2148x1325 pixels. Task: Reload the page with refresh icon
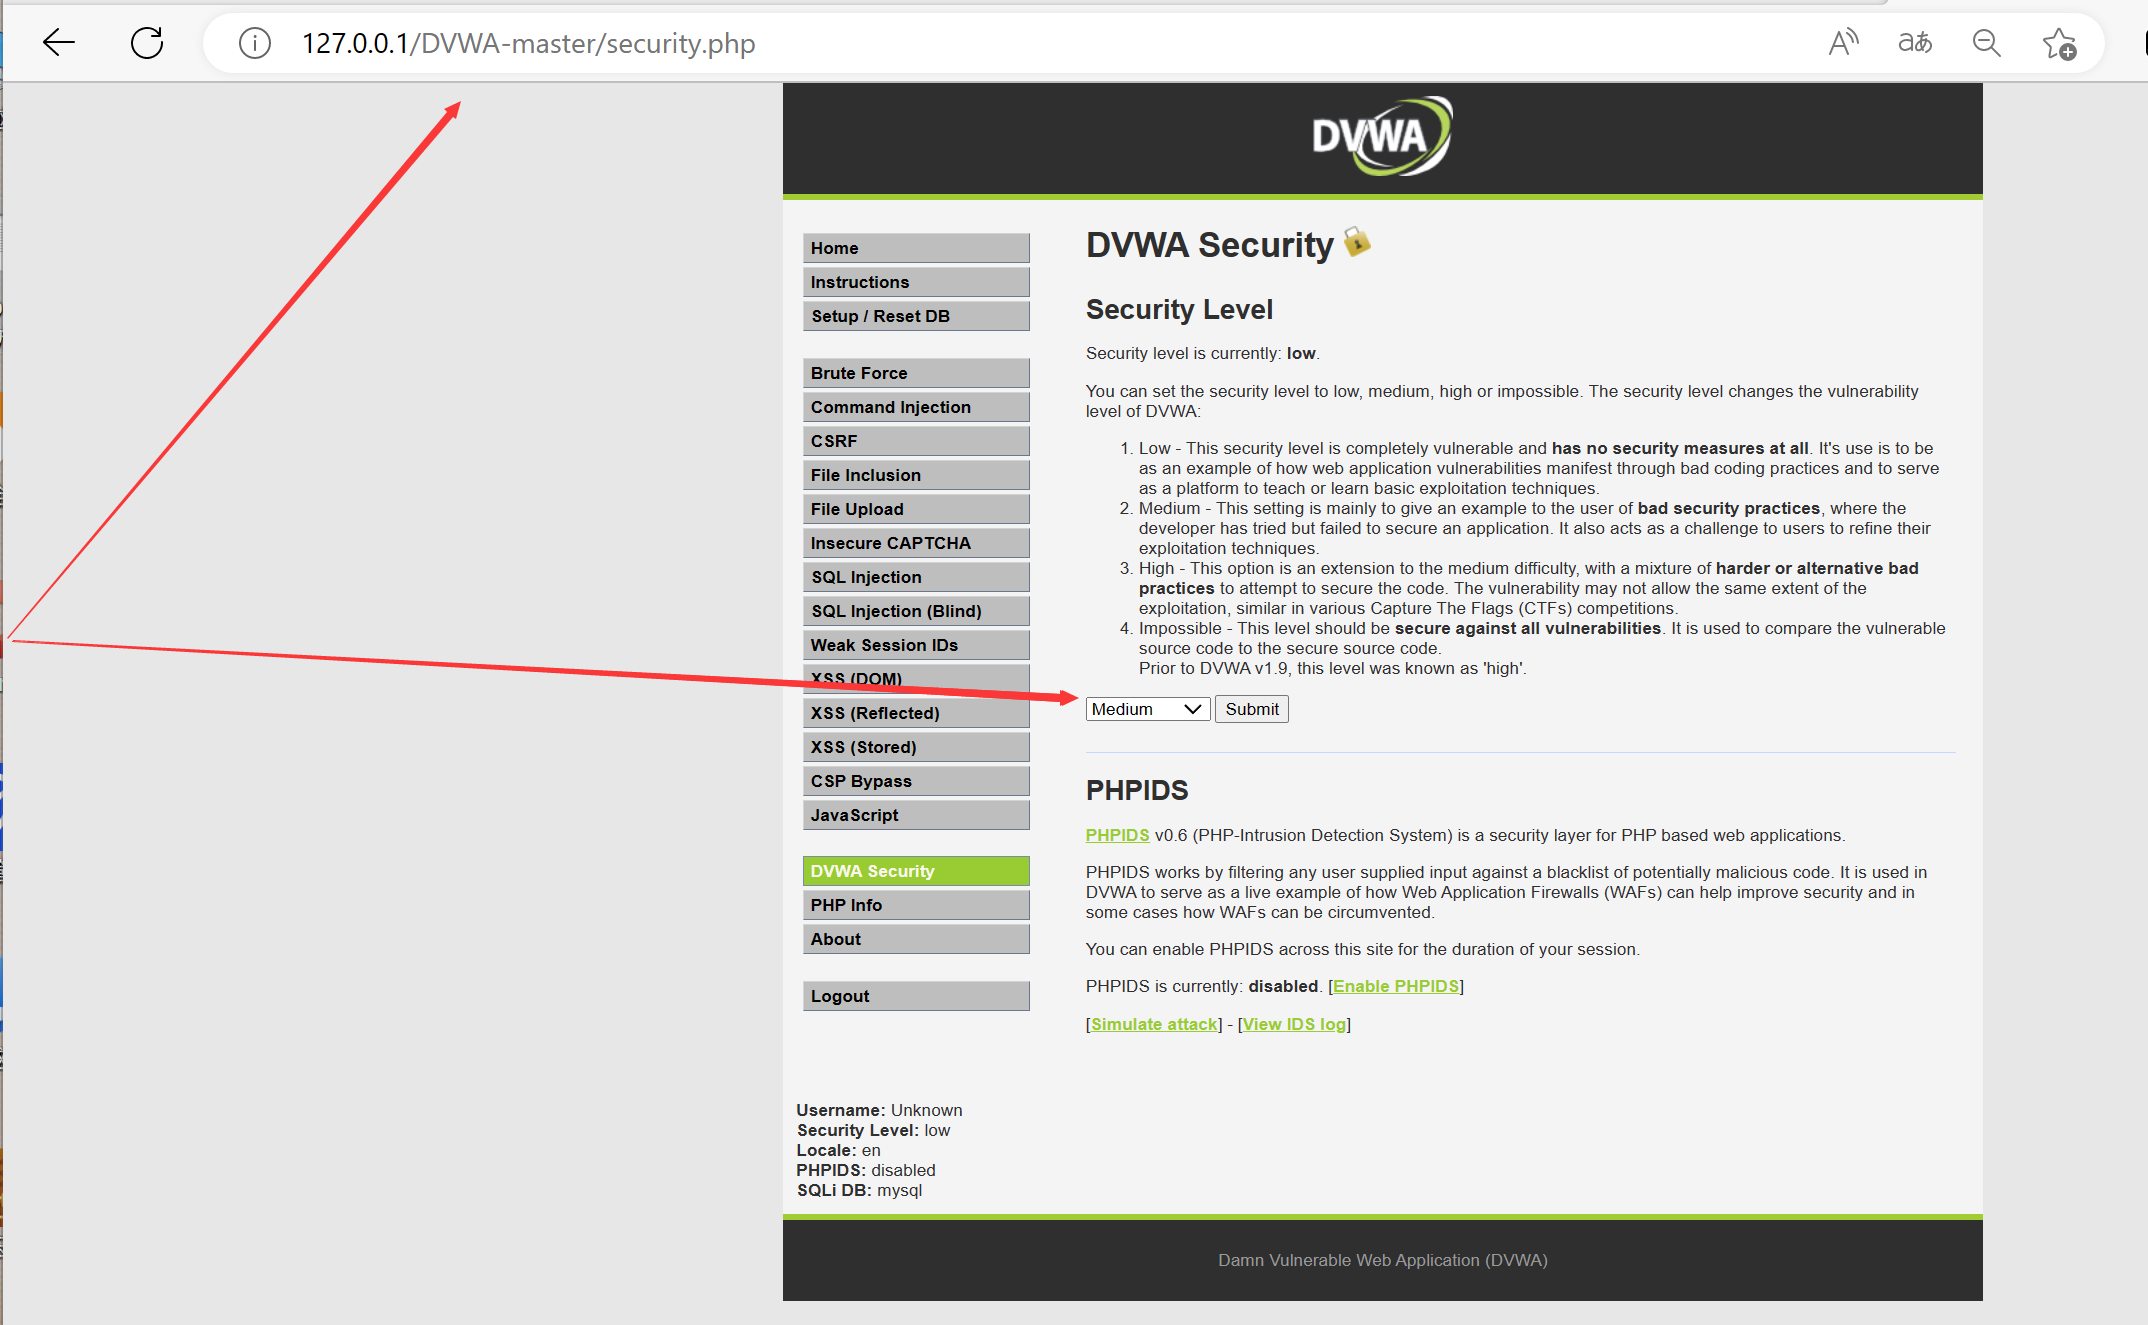click(147, 43)
